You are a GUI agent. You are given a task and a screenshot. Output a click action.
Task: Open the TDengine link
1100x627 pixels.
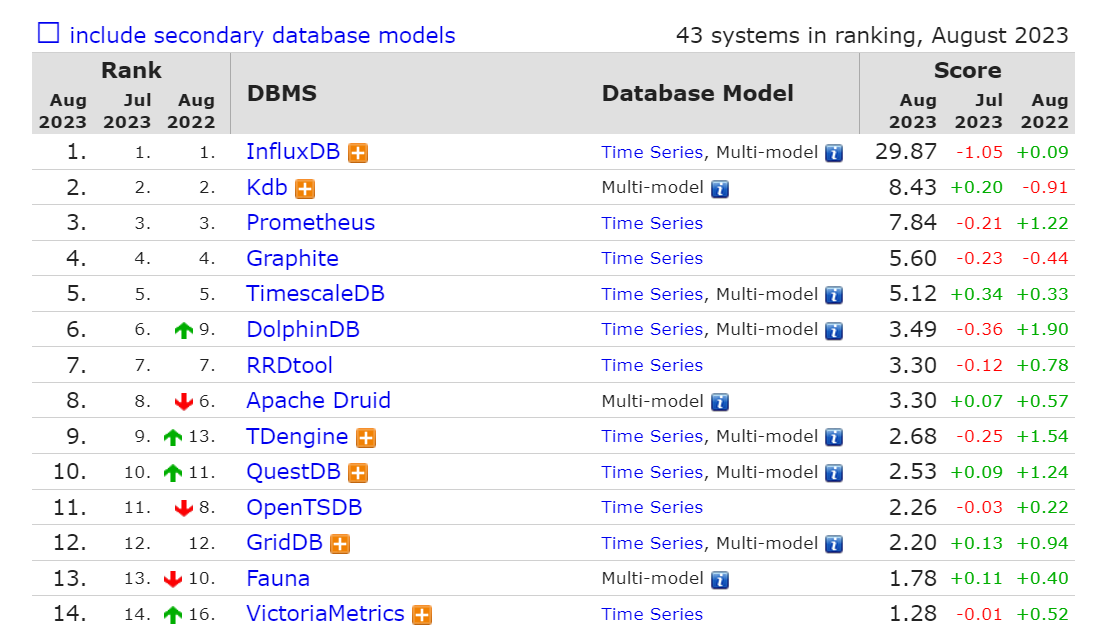point(297,436)
